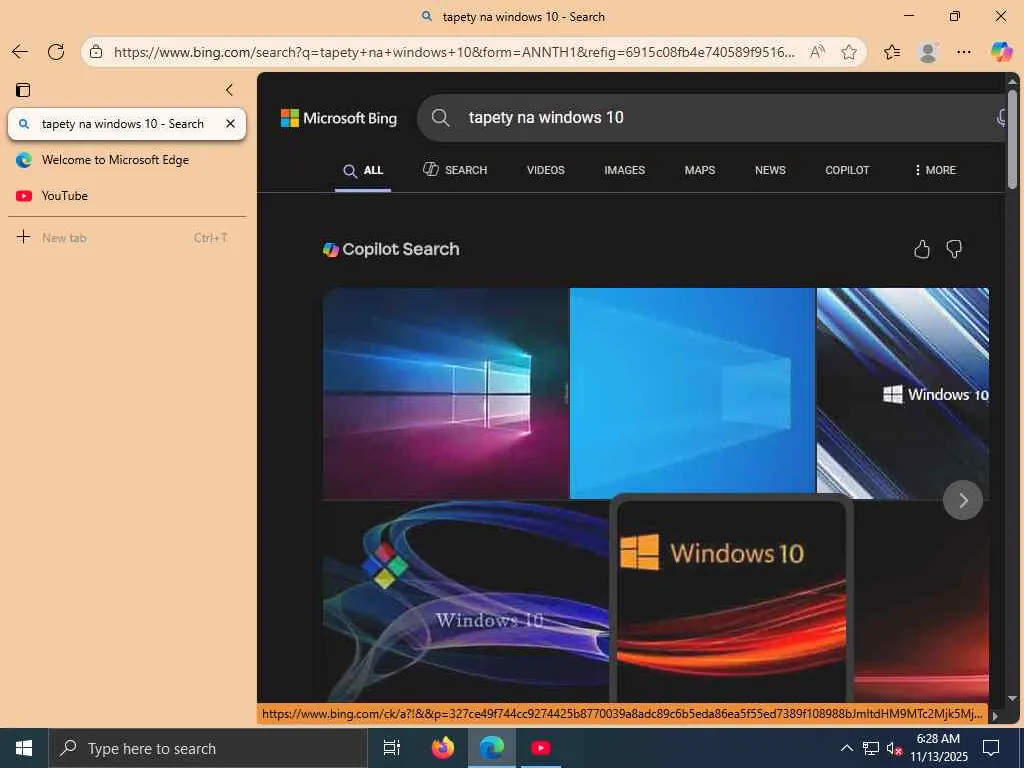
Task: Switch to the VIDEOS tab
Action: coord(546,170)
